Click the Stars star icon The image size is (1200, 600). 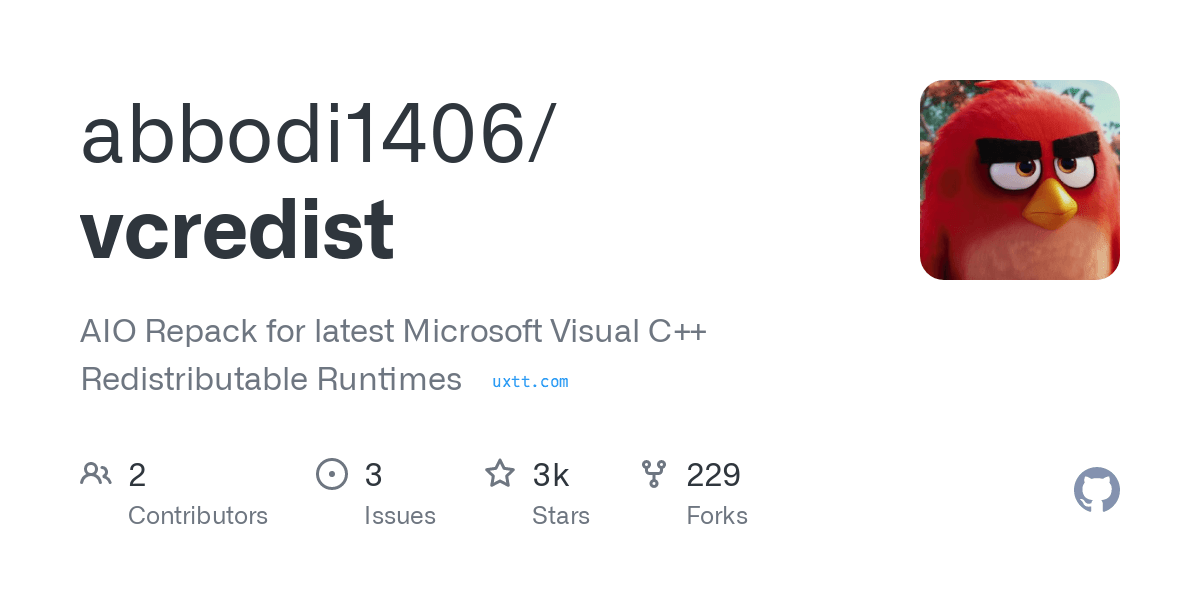tap(500, 473)
